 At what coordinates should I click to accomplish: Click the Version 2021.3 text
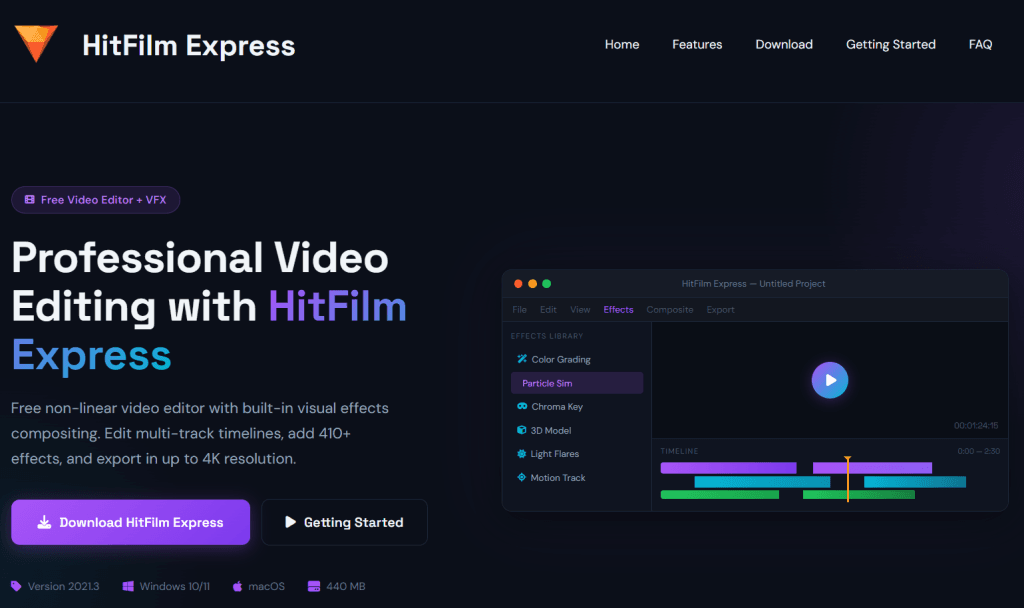point(63,586)
